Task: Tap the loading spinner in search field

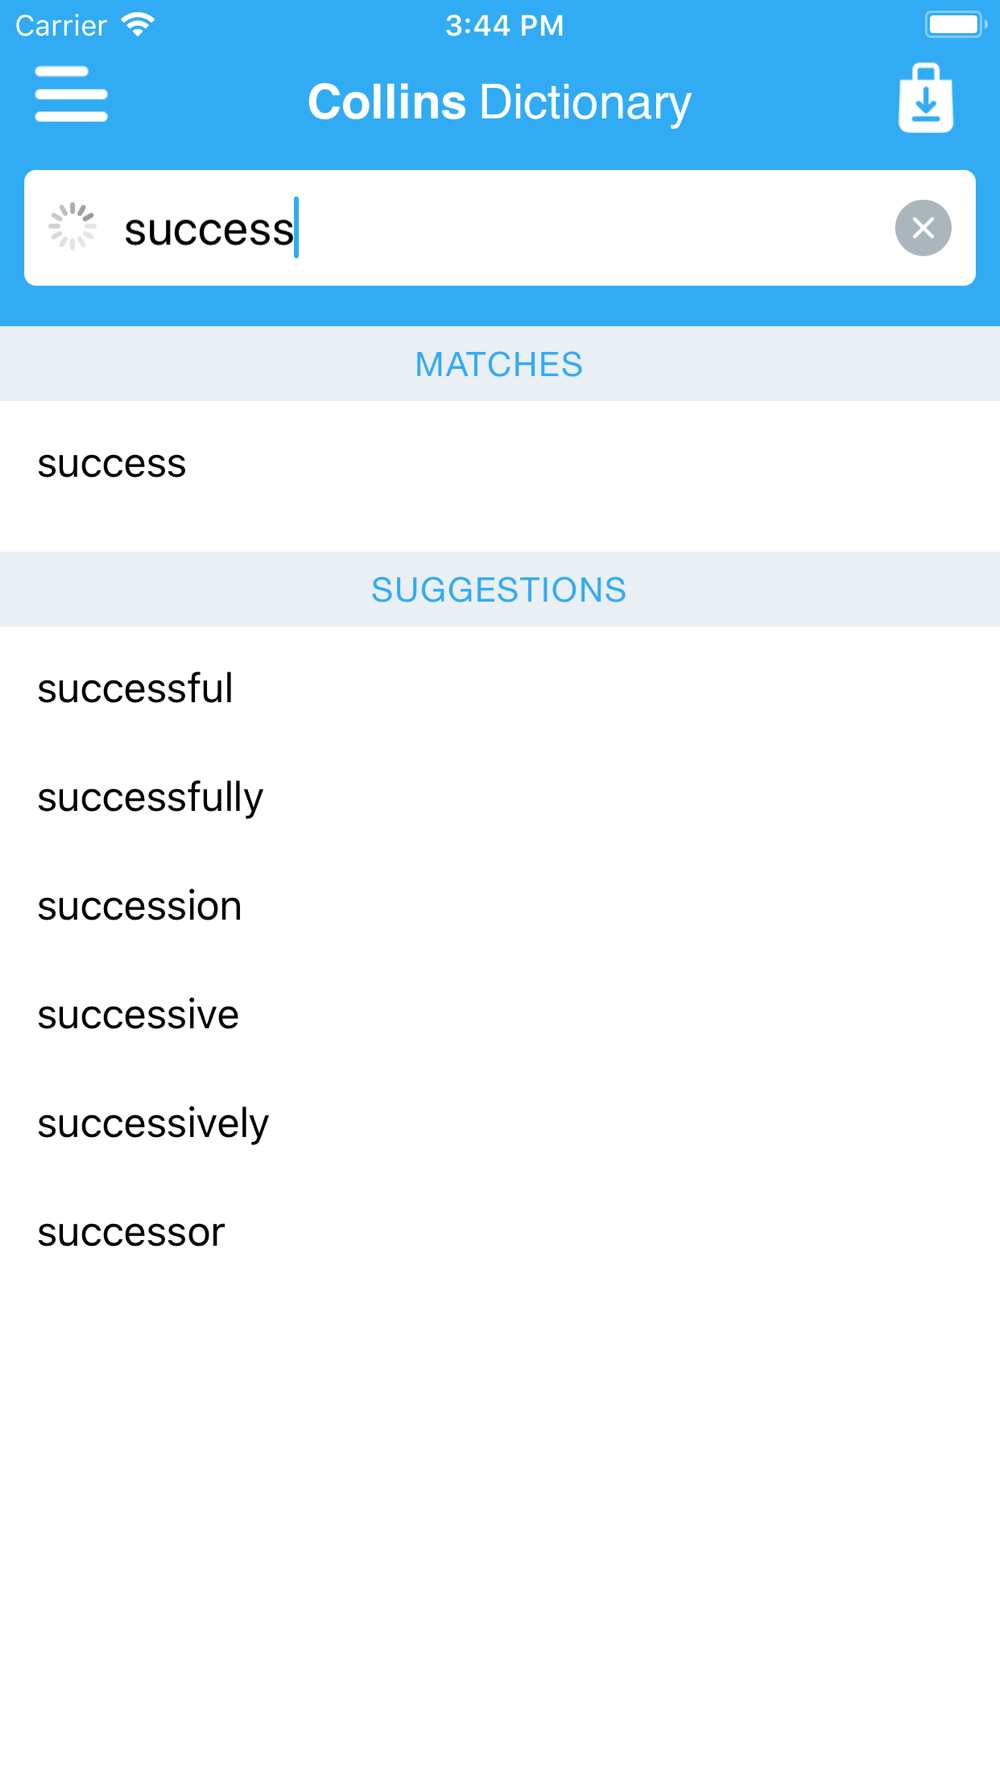Action: click(72, 227)
